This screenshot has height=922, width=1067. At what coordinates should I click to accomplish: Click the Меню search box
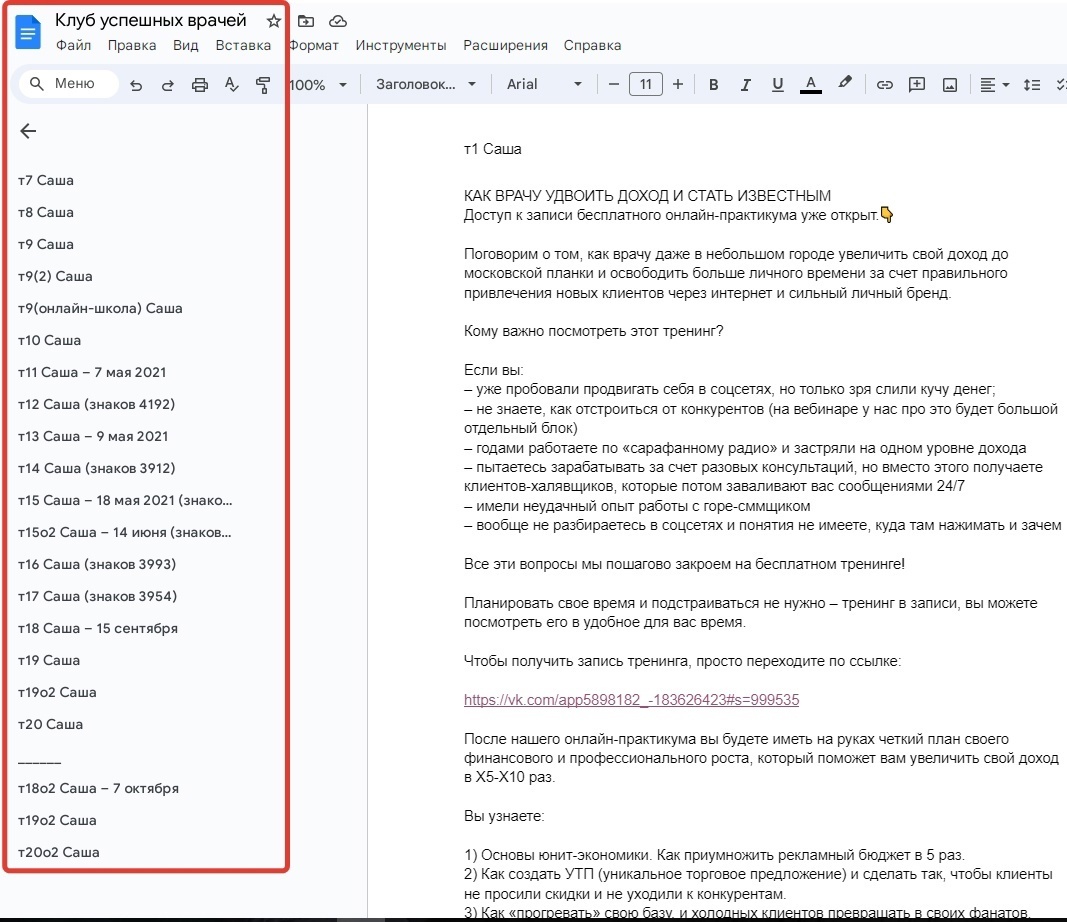pos(68,84)
